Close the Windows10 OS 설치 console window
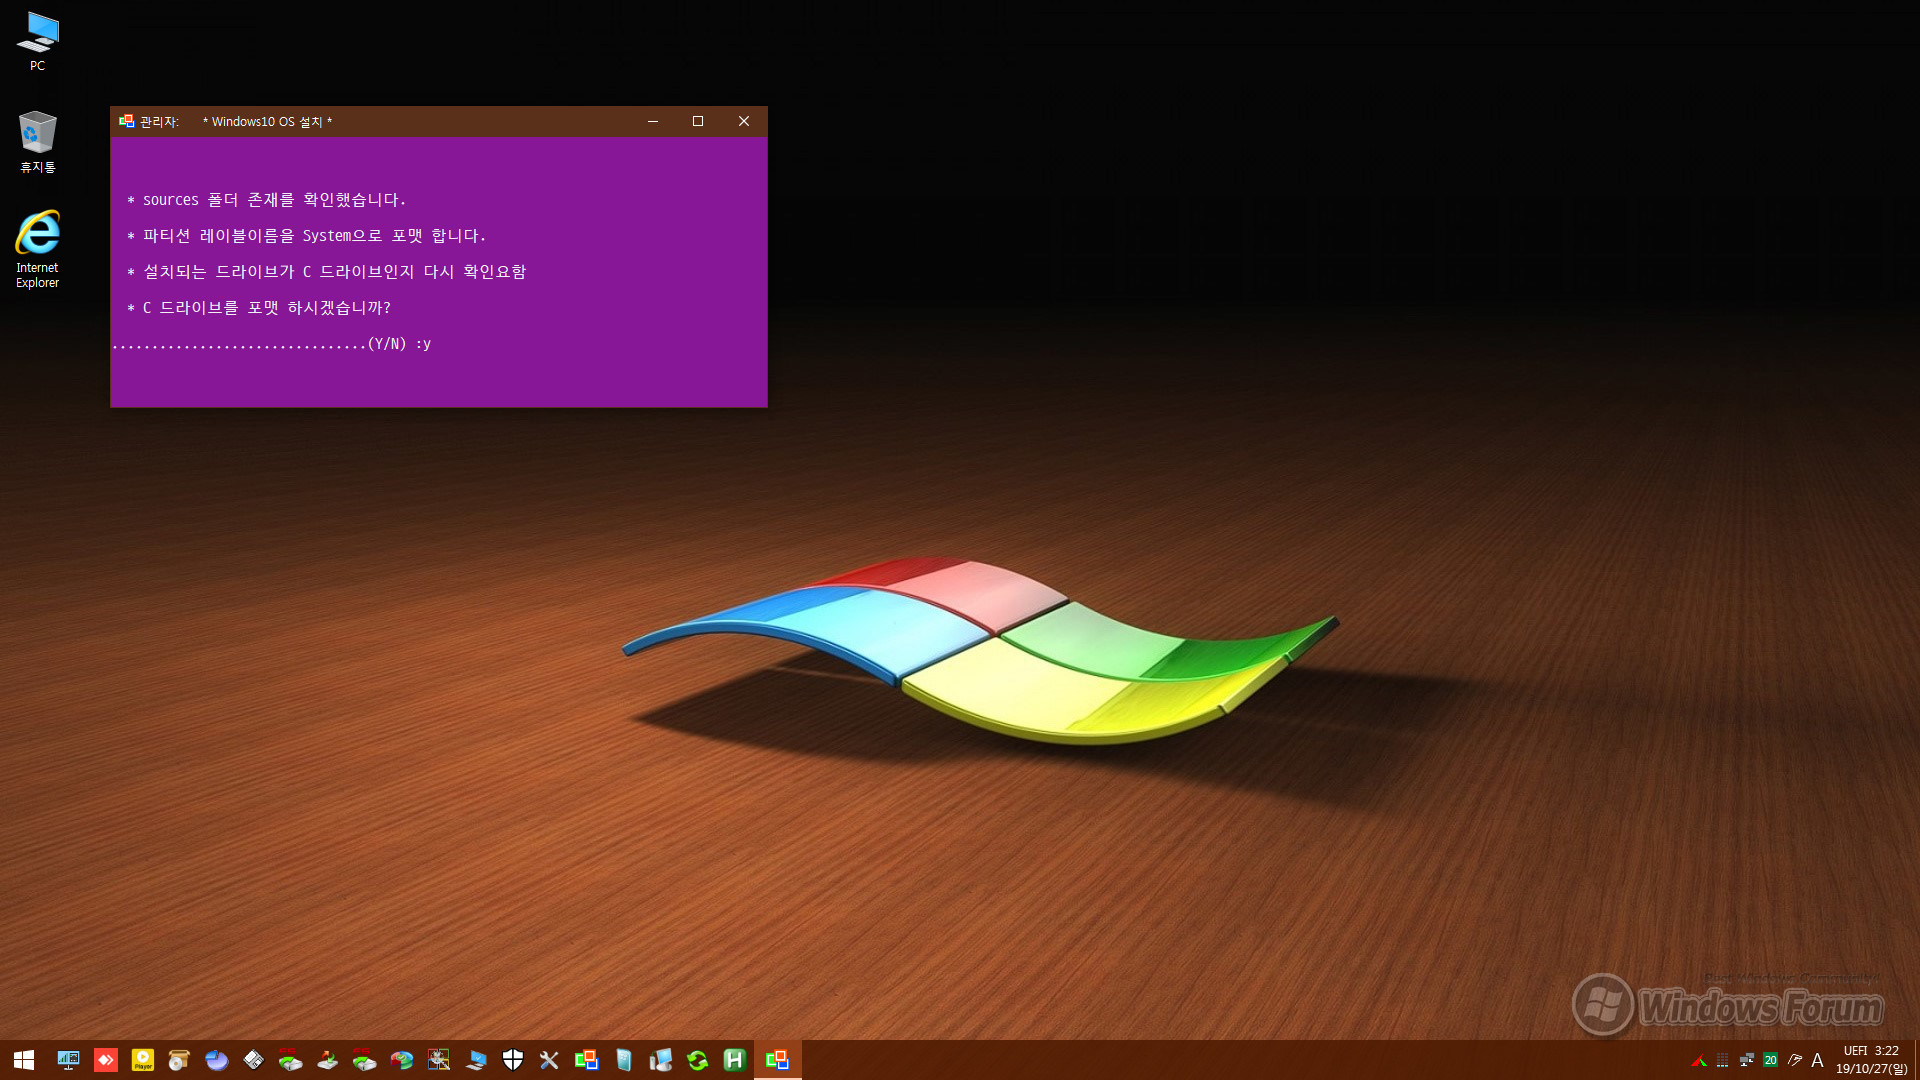 [744, 121]
